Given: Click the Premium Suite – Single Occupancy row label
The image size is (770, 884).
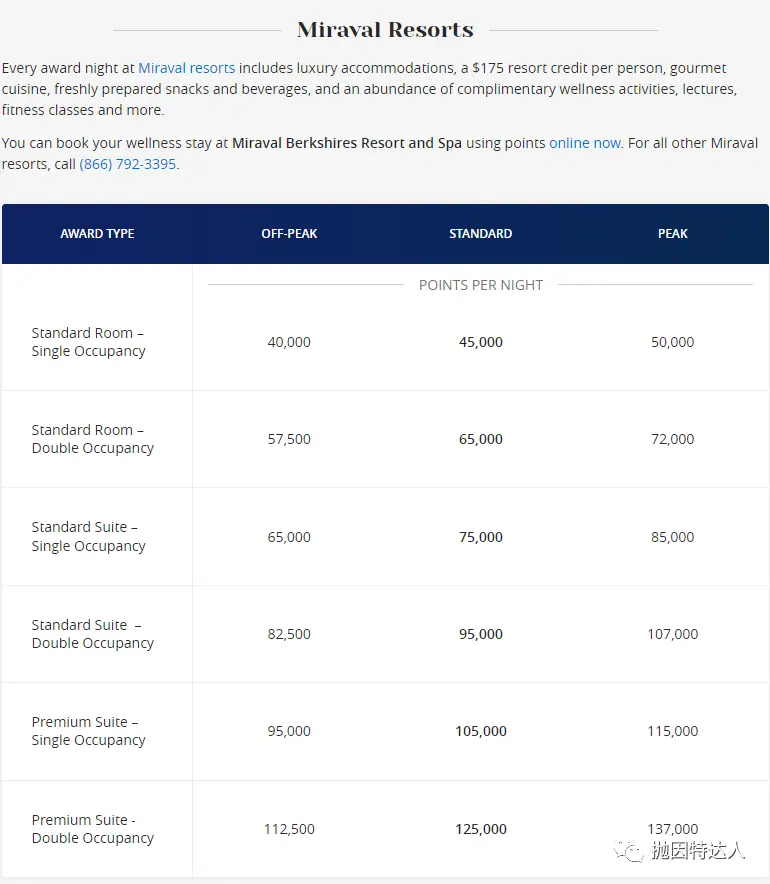Looking at the screenshot, I should tap(88, 731).
